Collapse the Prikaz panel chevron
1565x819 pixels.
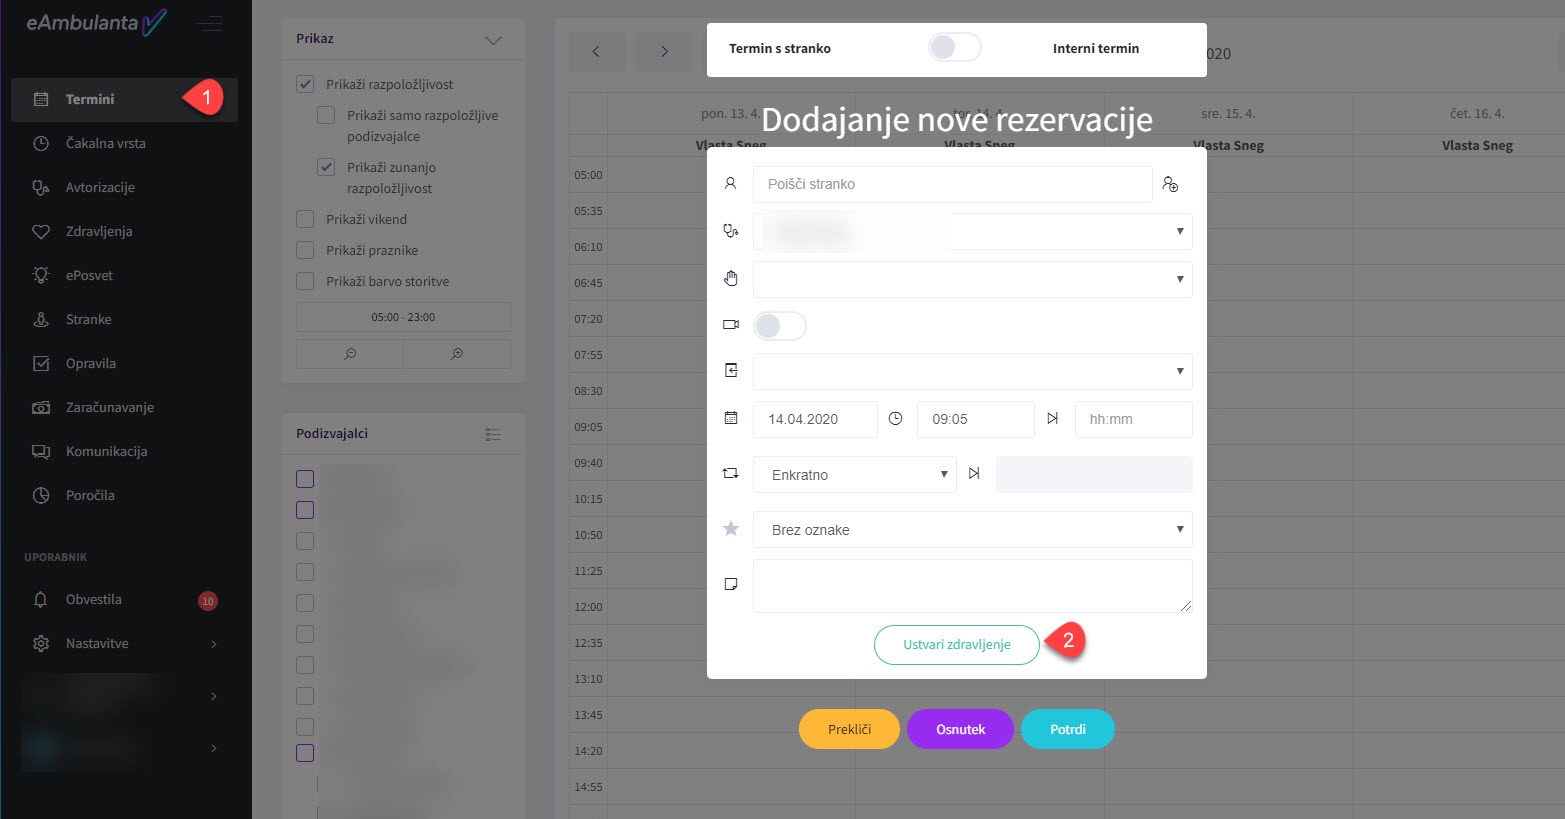pos(493,40)
